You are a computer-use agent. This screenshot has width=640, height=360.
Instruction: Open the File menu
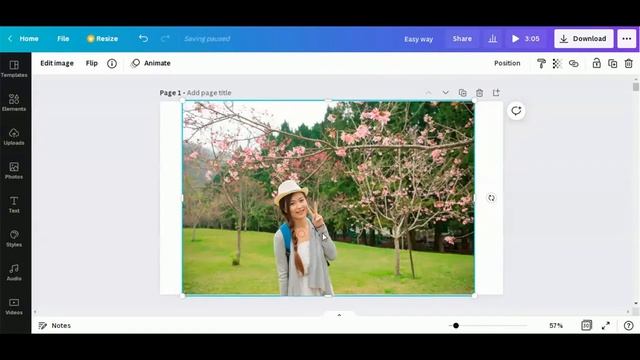click(63, 38)
